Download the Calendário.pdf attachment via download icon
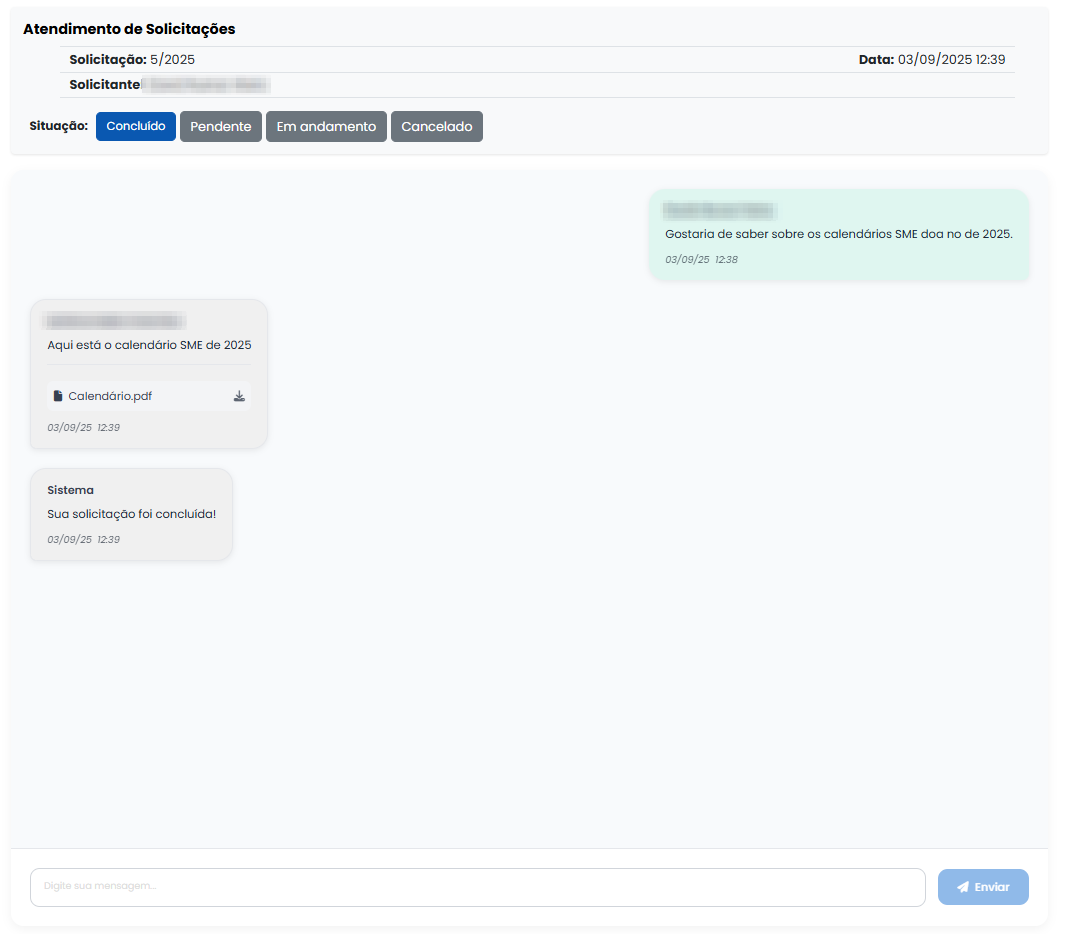The image size is (1065, 934). pyautogui.click(x=239, y=396)
